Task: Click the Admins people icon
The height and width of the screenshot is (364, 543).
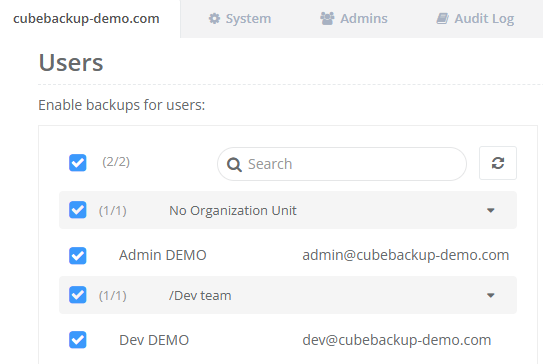Action: pos(327,18)
